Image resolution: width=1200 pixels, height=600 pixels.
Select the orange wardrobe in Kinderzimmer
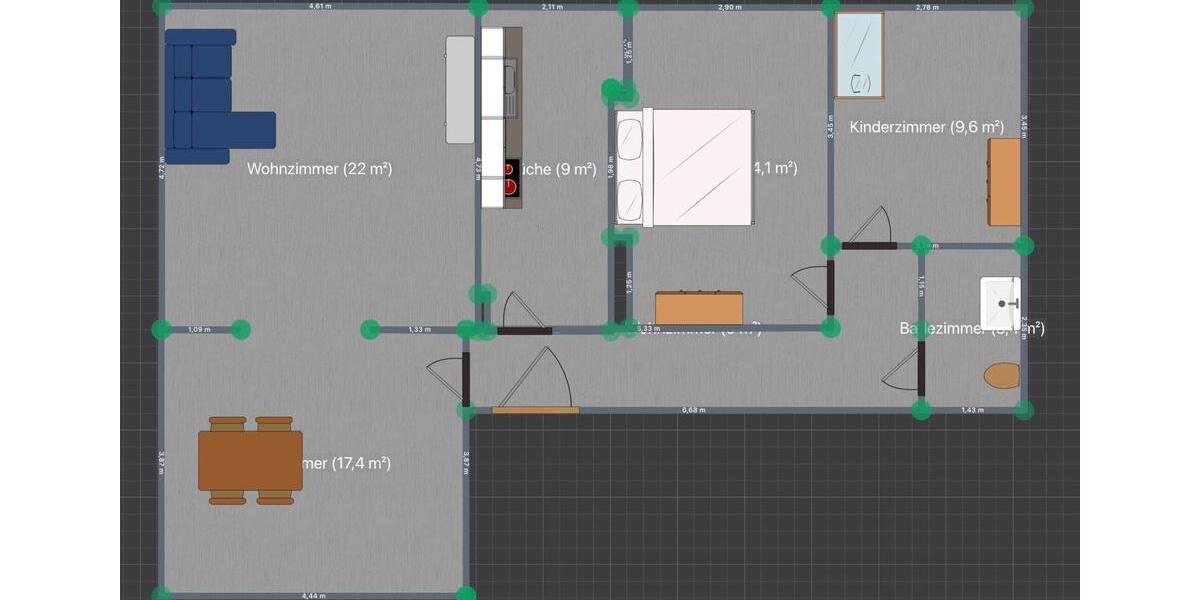[x=1005, y=182]
